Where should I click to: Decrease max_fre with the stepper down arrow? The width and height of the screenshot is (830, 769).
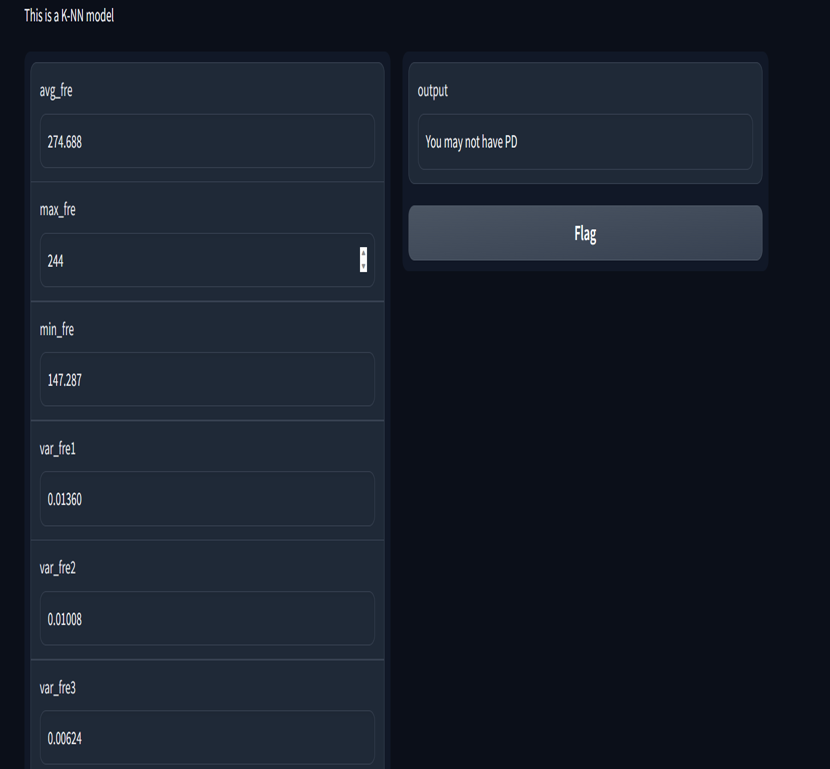(x=363, y=266)
